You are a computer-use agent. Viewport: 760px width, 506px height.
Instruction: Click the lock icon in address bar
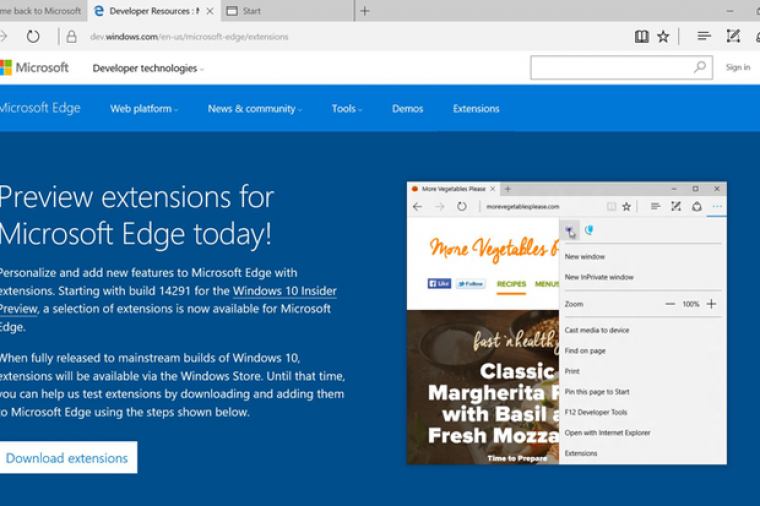(x=71, y=36)
